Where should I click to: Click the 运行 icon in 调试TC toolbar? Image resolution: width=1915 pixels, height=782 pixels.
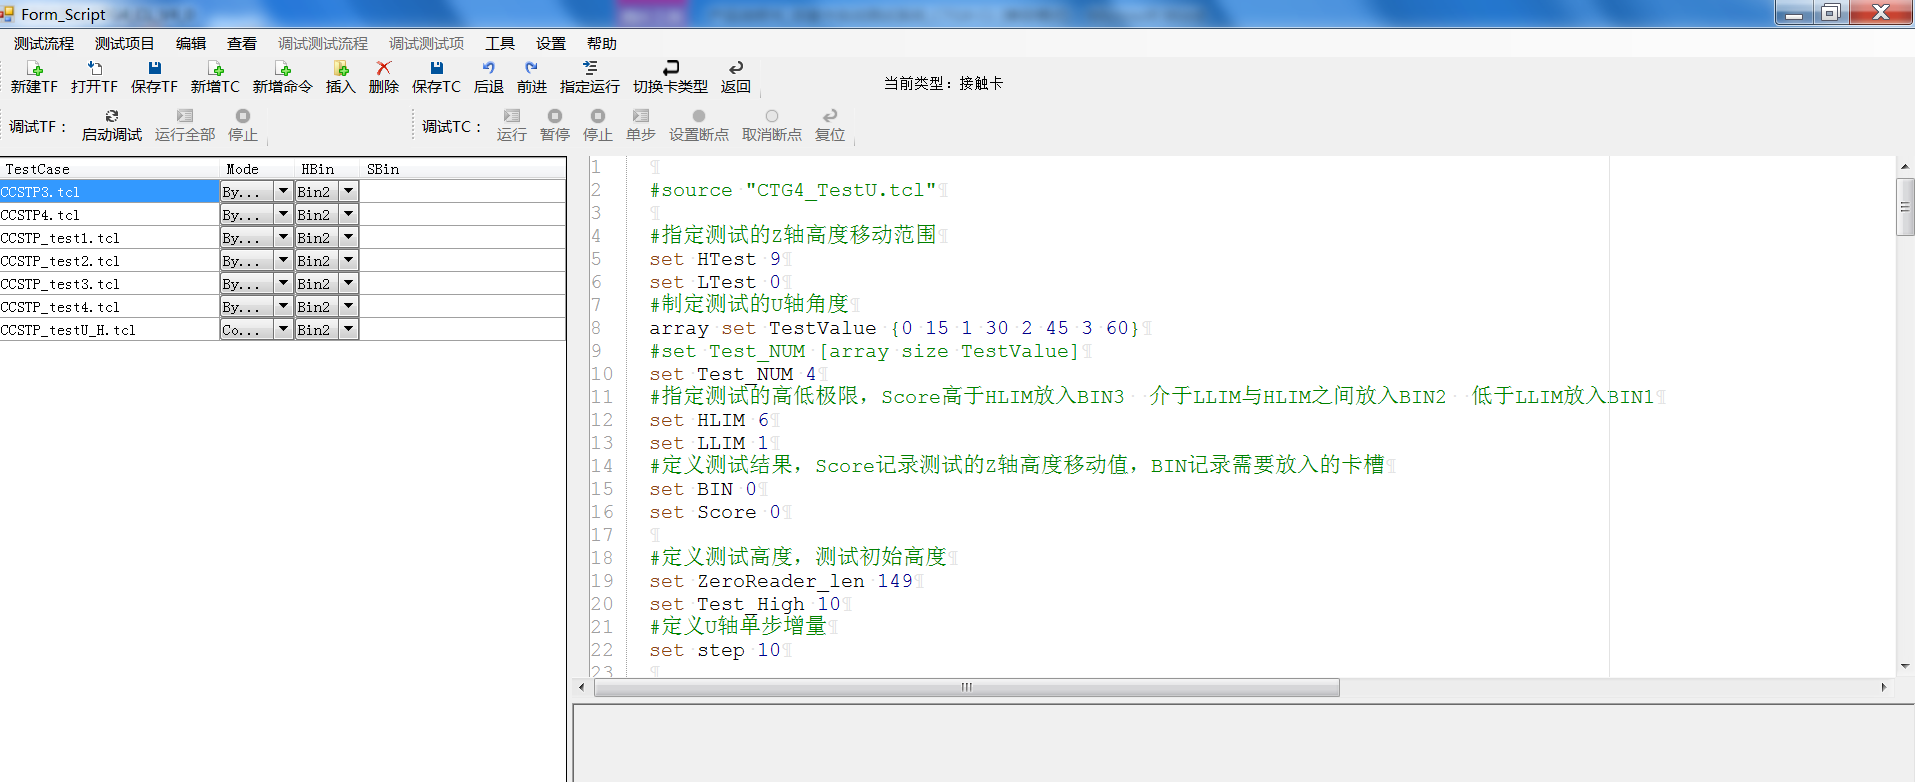coord(512,116)
